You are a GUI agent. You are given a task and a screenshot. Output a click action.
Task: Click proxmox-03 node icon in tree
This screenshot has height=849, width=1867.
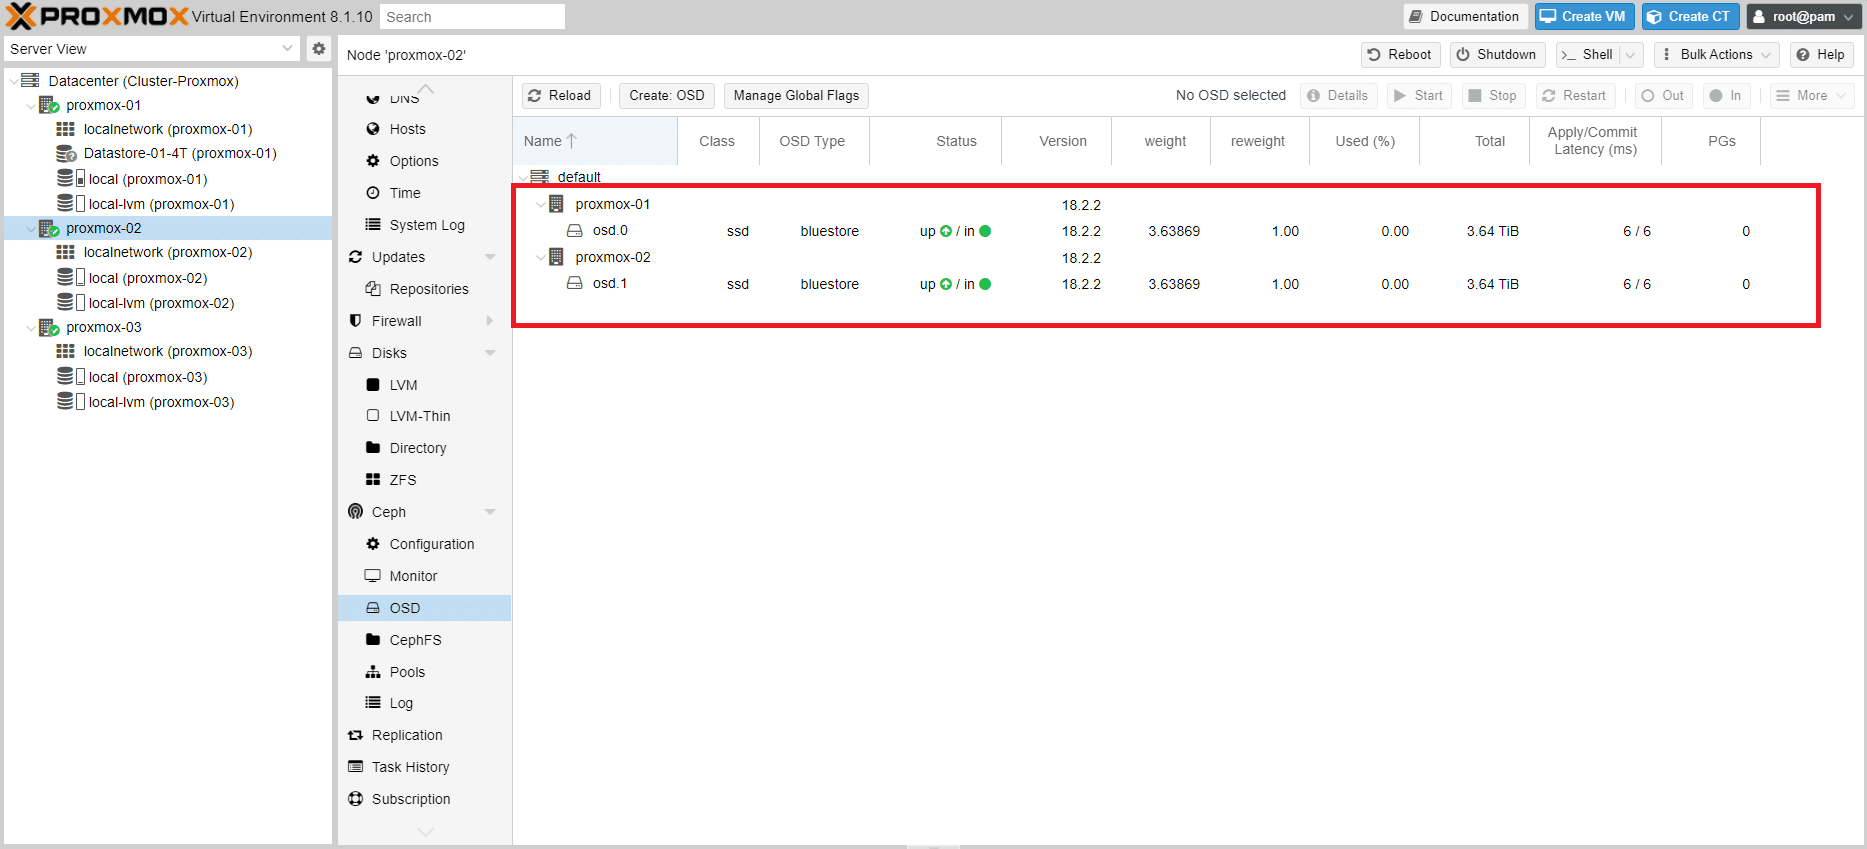(x=49, y=327)
